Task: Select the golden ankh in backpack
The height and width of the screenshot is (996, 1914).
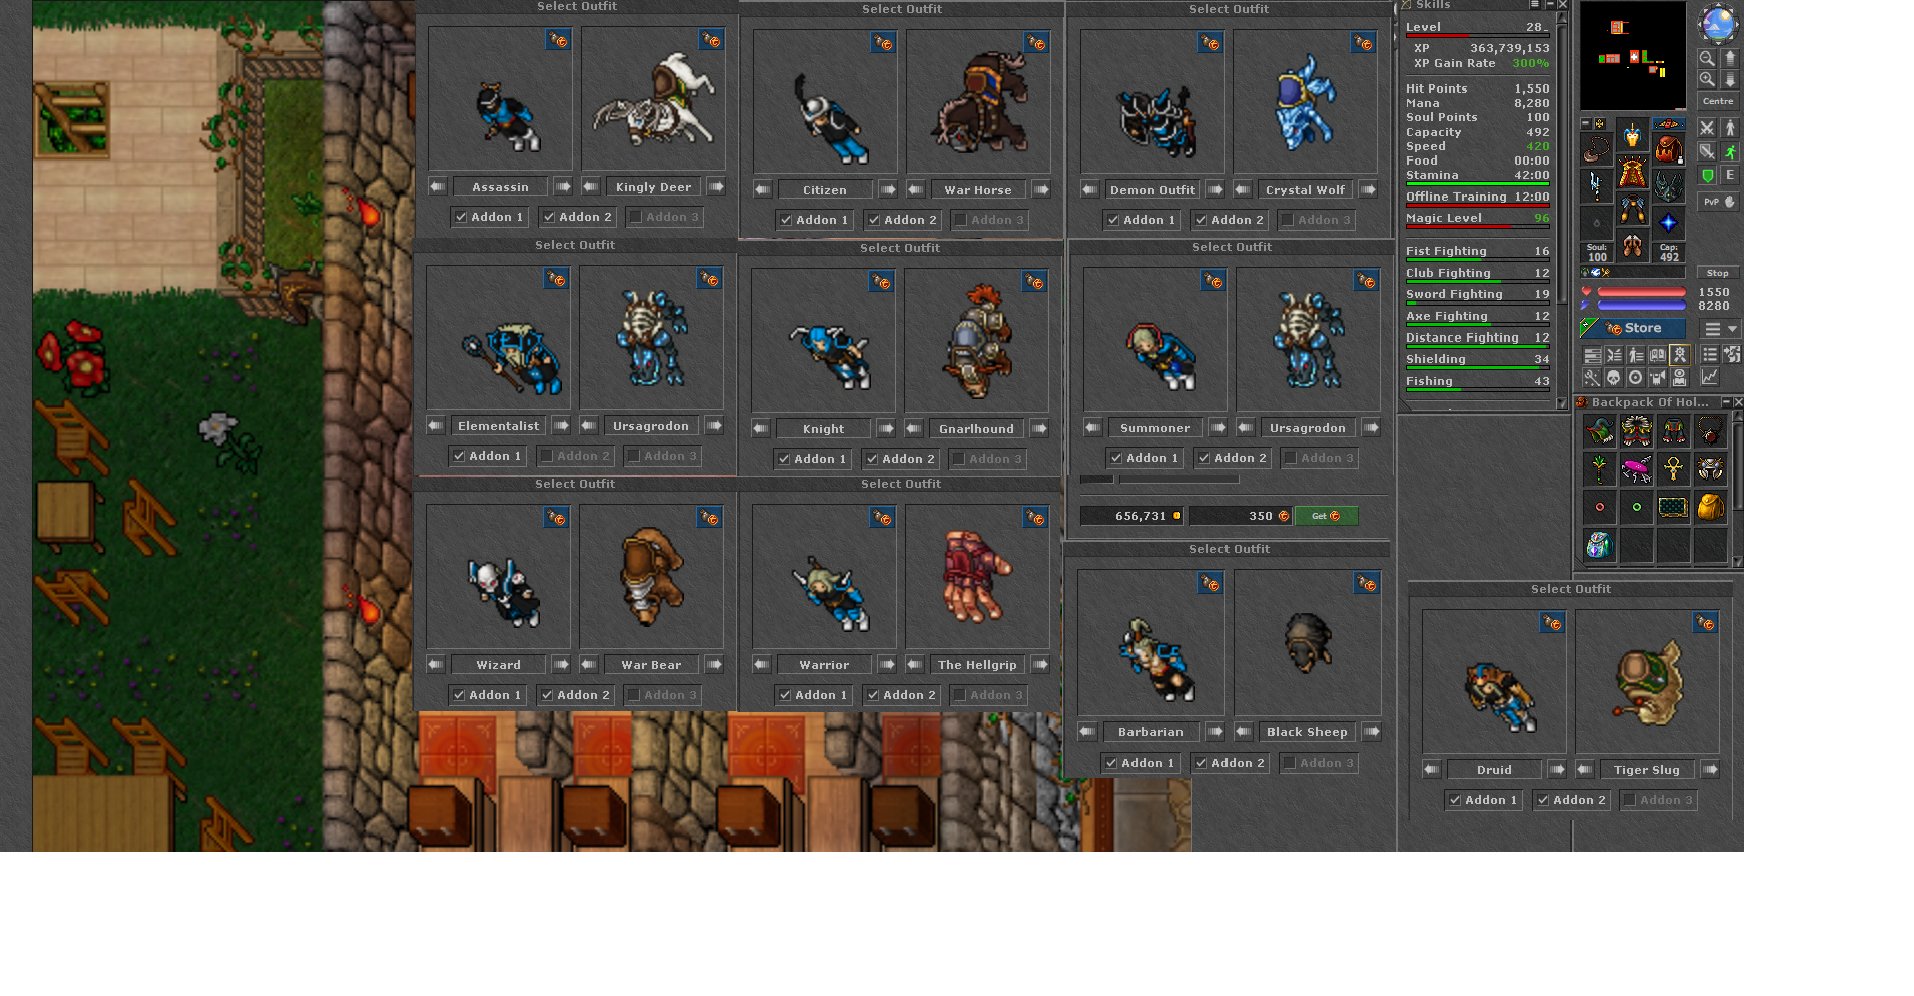Action: pos(1673,468)
